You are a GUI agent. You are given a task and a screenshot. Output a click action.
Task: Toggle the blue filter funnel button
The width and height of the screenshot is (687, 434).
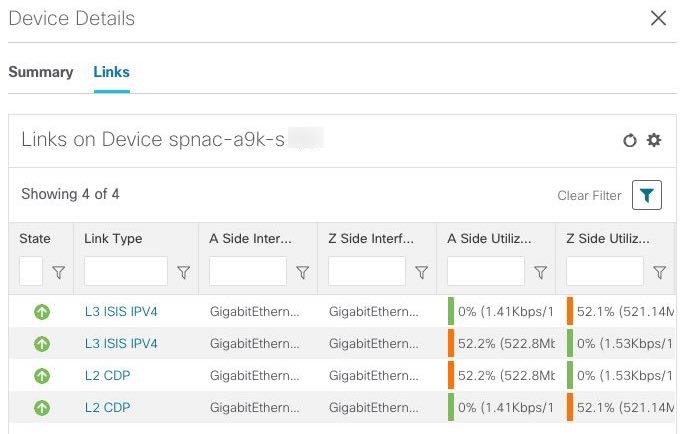tap(647, 196)
